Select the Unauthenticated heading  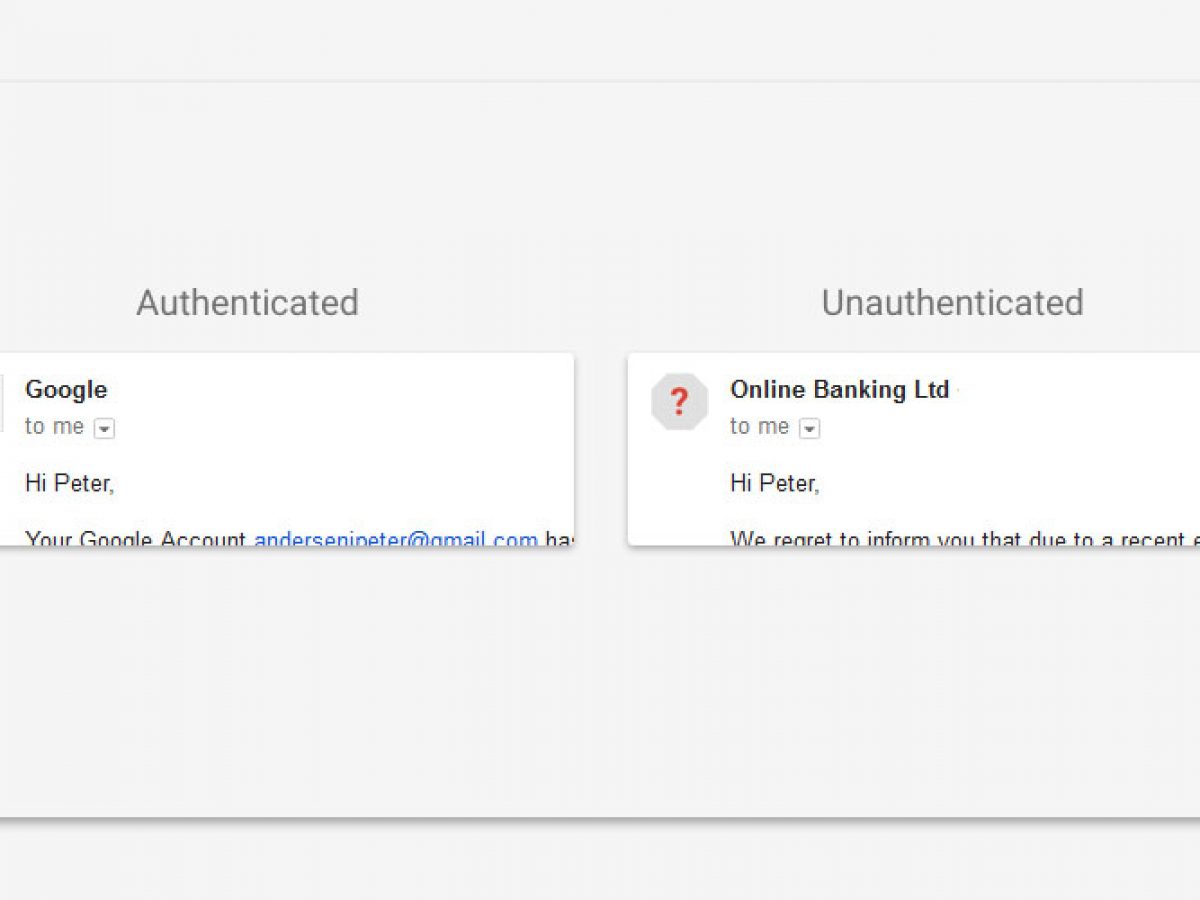point(952,302)
